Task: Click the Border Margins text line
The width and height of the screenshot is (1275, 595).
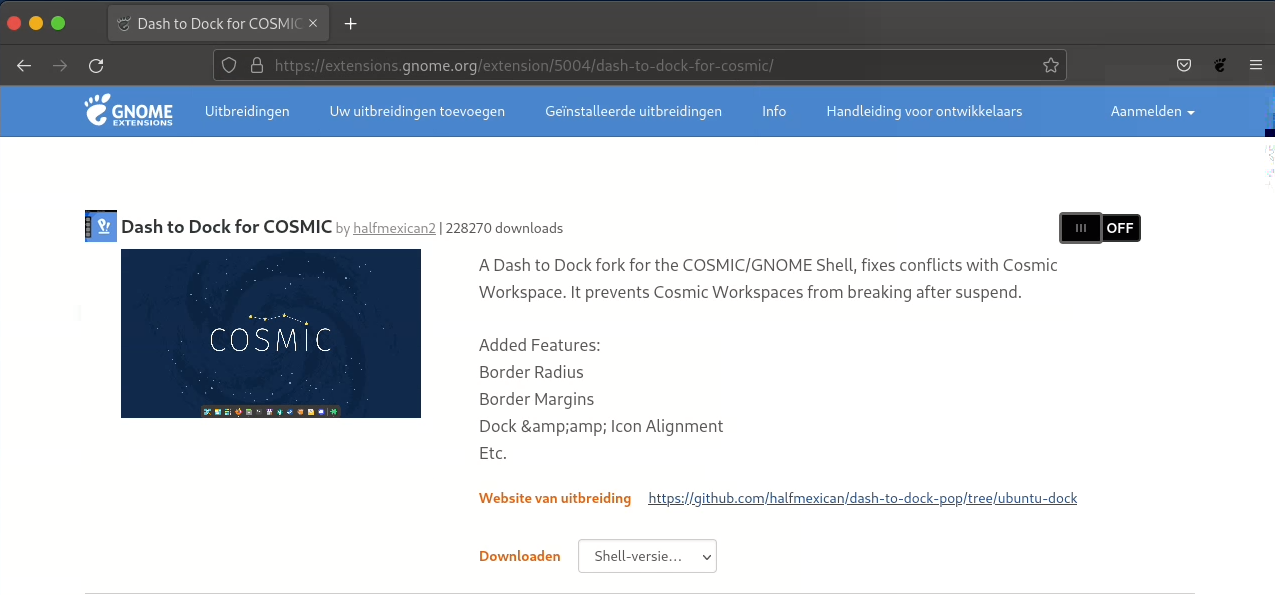Action: coord(536,399)
